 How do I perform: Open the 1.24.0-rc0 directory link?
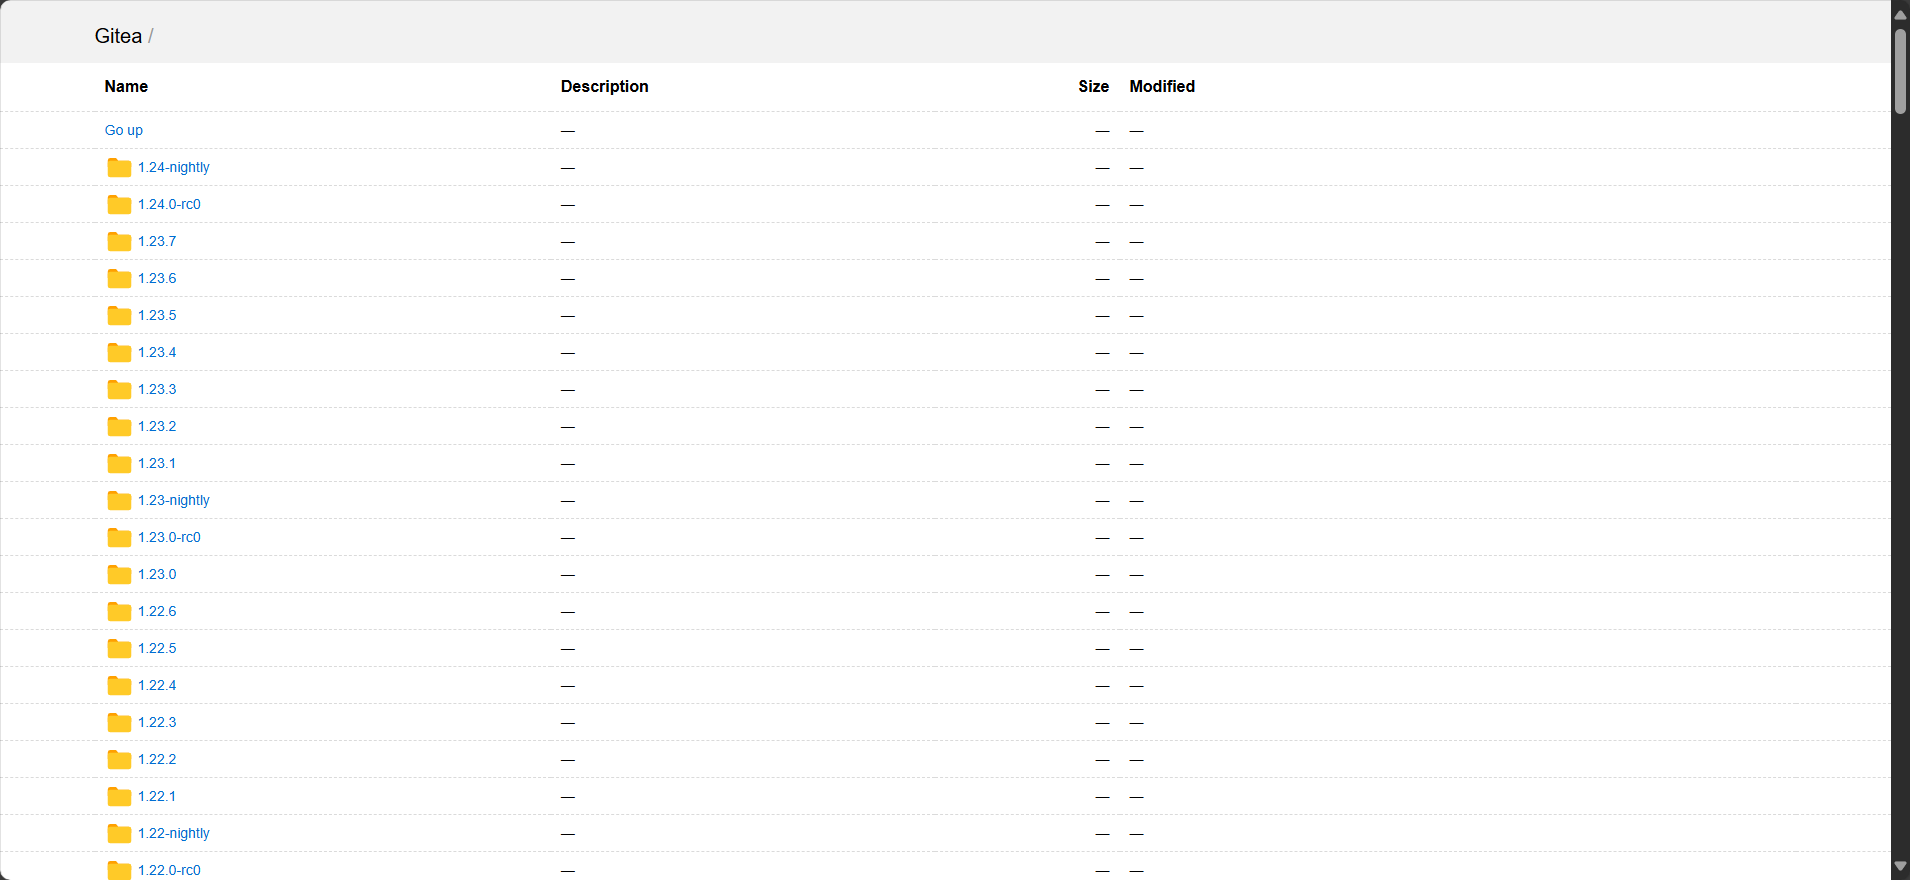[x=169, y=204]
